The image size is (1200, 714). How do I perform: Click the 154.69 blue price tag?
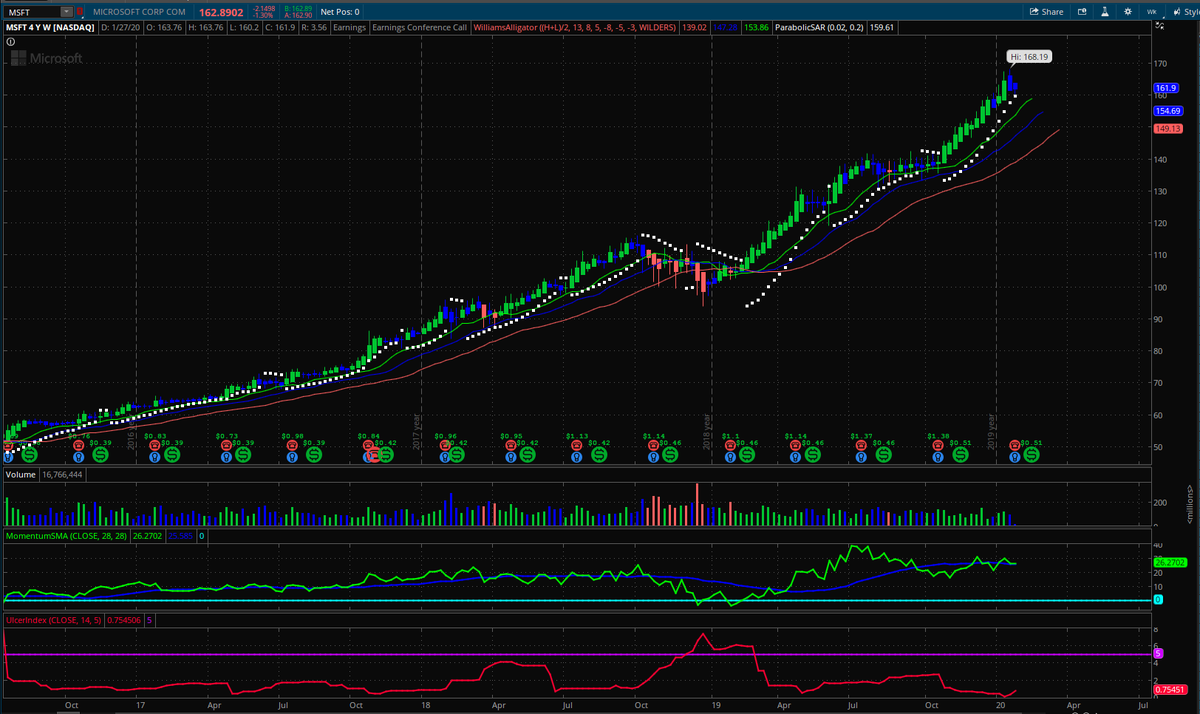(1168, 110)
